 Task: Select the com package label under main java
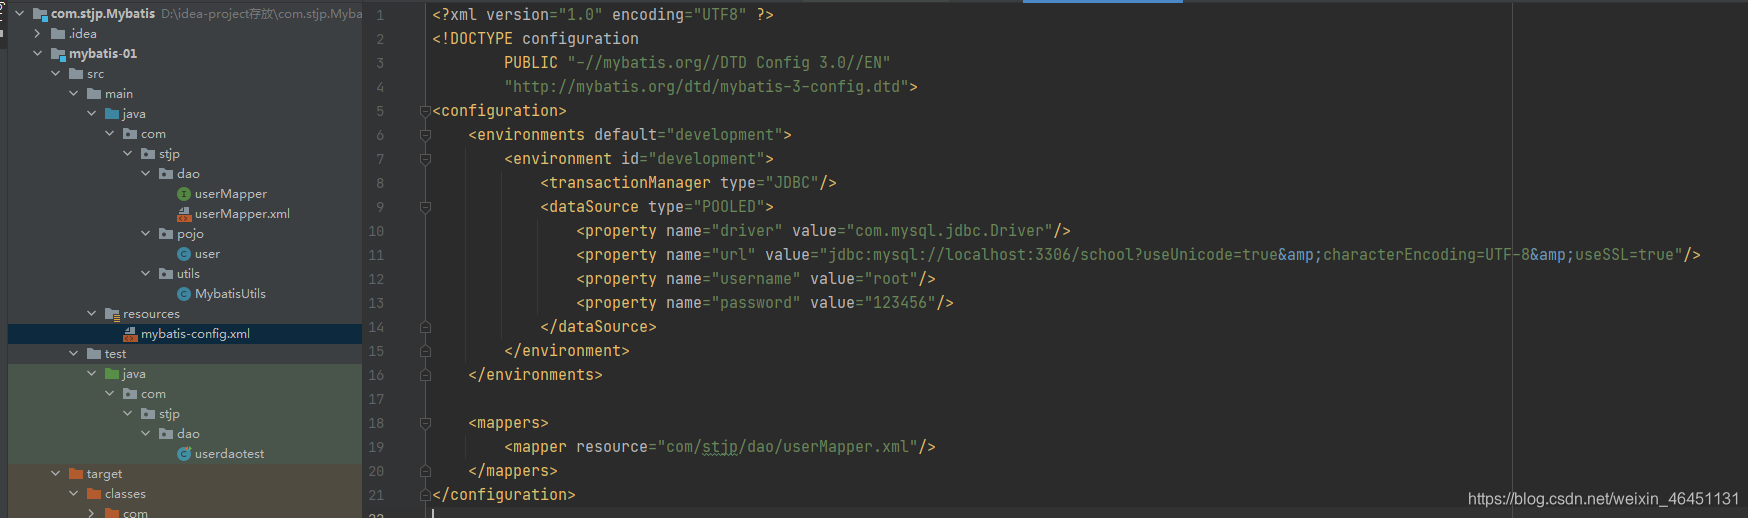(x=153, y=134)
